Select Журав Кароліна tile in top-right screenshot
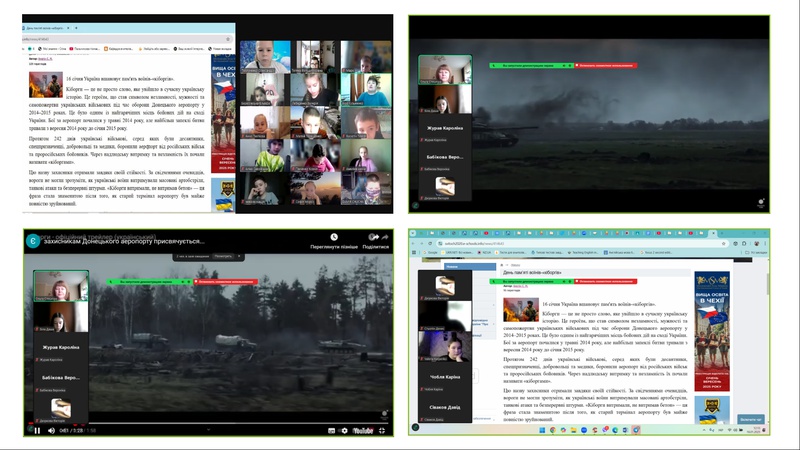 click(x=445, y=129)
